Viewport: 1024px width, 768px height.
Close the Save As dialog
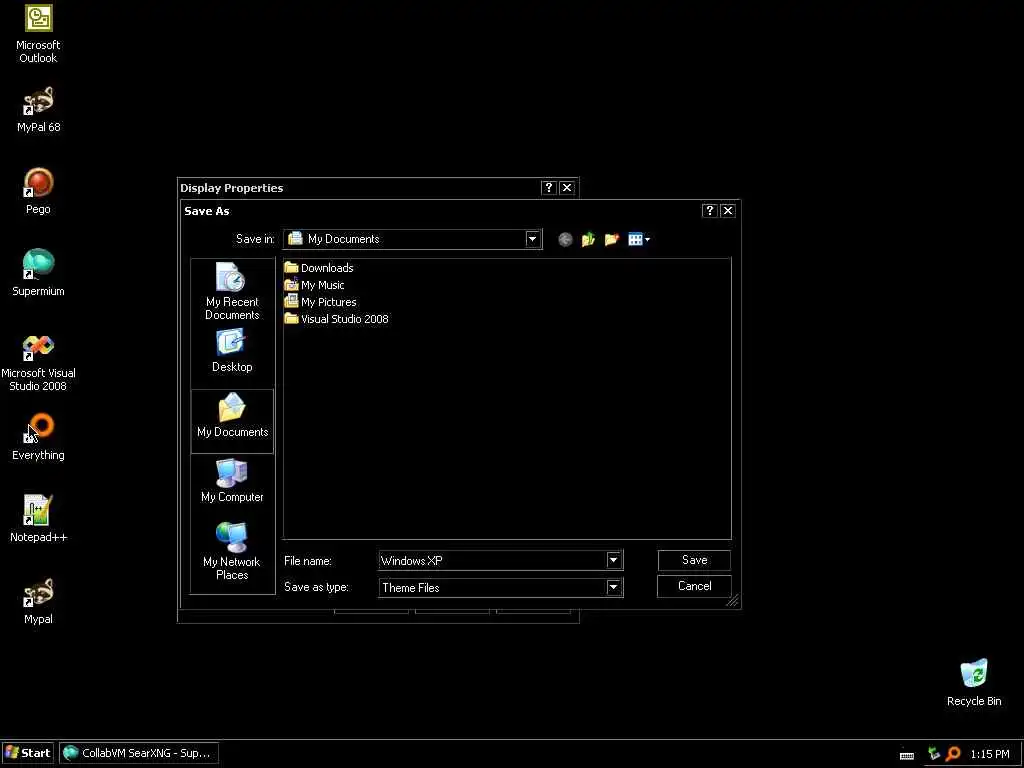point(728,210)
